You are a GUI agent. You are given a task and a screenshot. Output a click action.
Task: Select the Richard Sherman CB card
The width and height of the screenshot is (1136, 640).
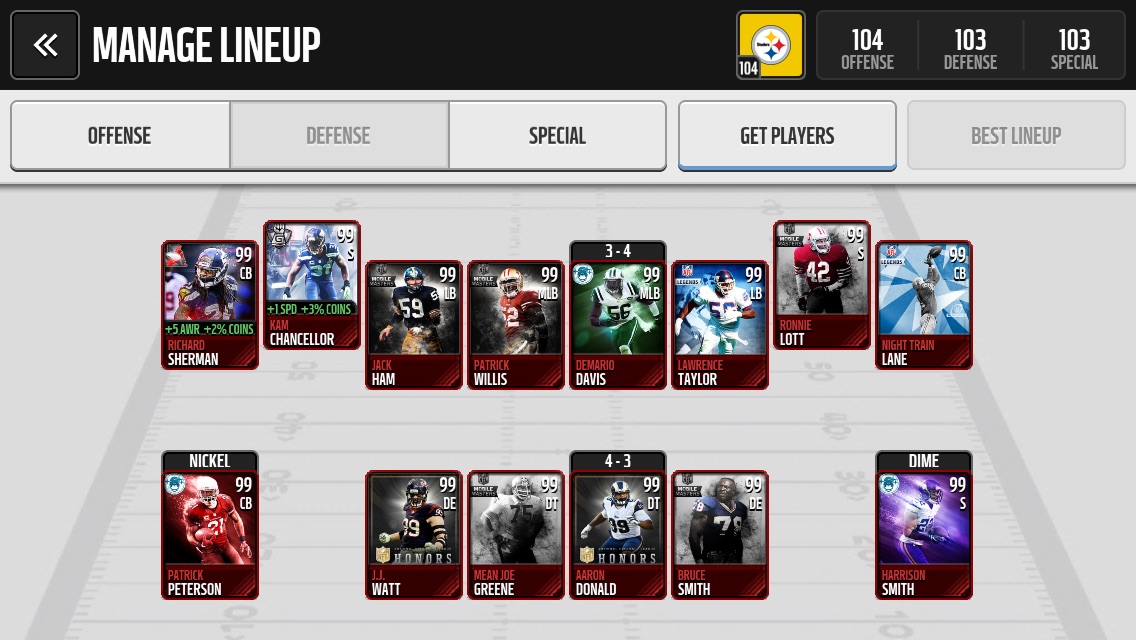[209, 305]
